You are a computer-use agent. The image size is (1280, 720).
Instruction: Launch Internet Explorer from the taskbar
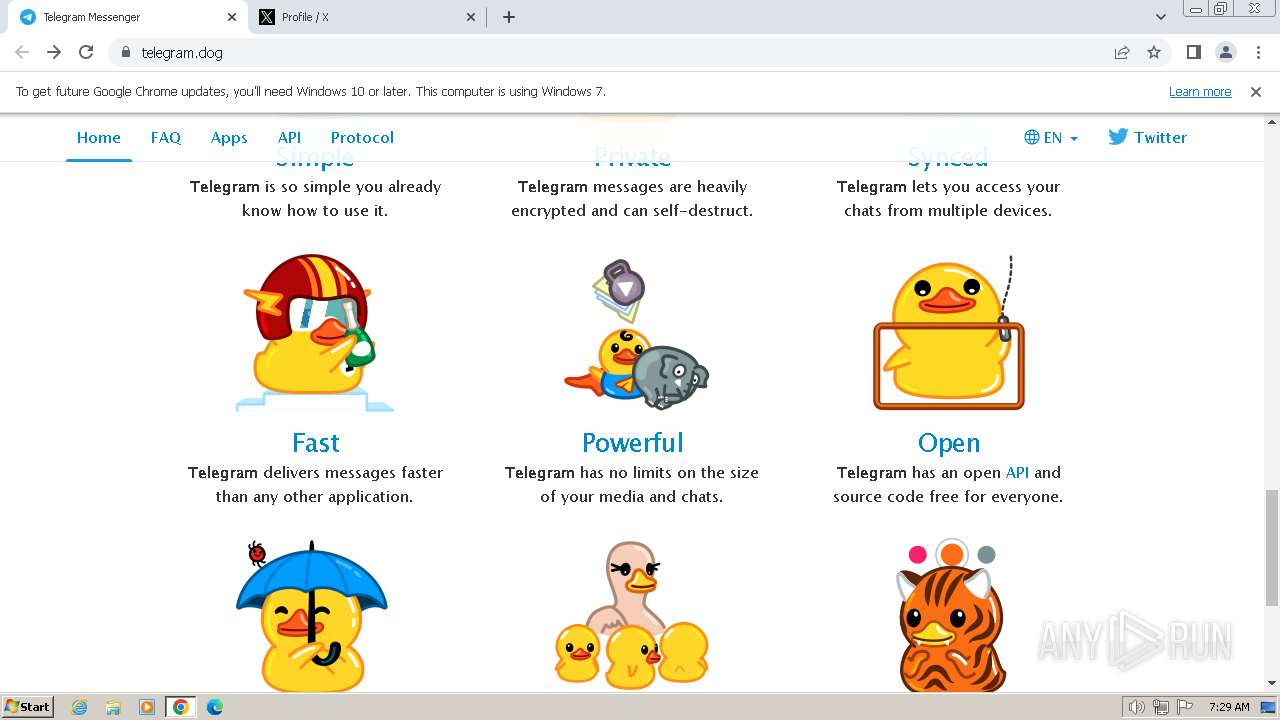coord(79,707)
